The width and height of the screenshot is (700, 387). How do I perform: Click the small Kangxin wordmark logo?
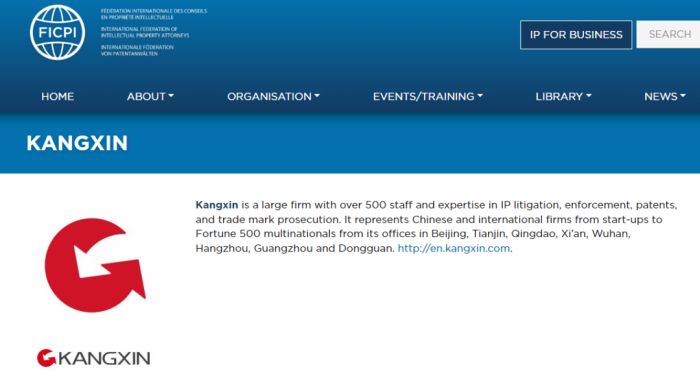[x=93, y=358]
